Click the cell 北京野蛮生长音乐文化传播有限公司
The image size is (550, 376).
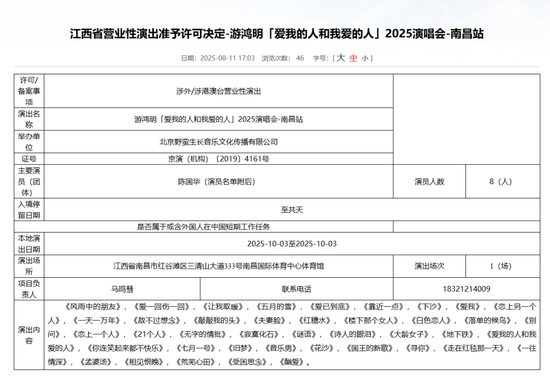[219, 142]
